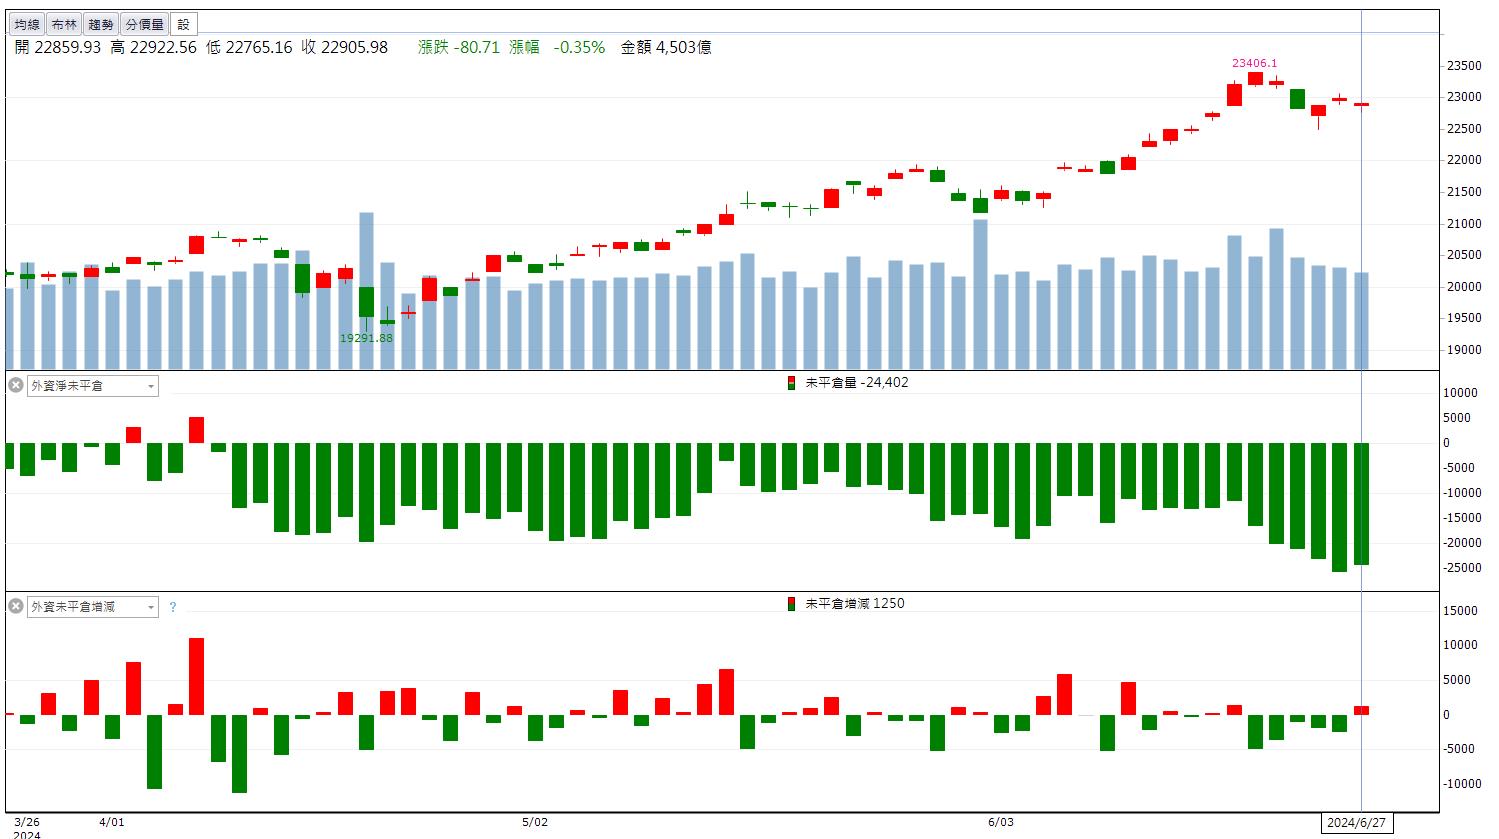Open the help question mark icon

tap(172, 607)
